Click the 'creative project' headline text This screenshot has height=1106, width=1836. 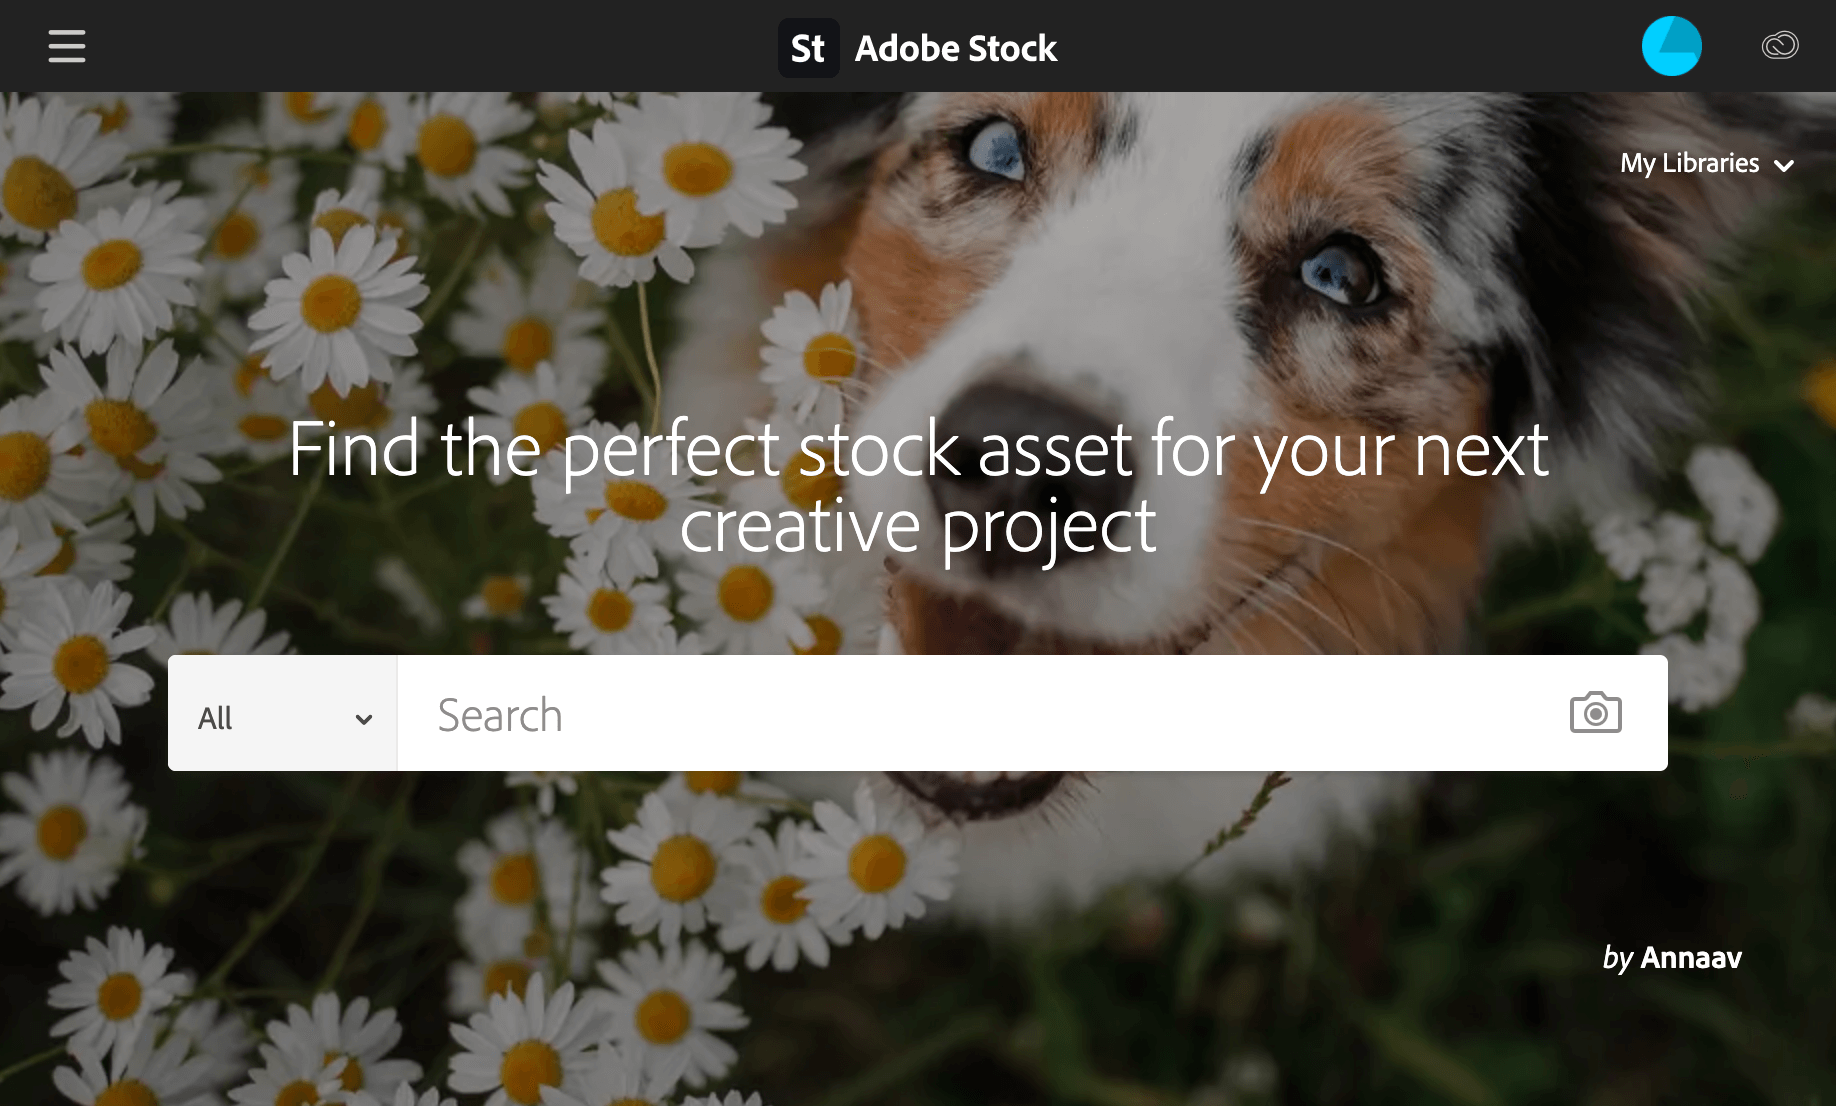coord(918,526)
